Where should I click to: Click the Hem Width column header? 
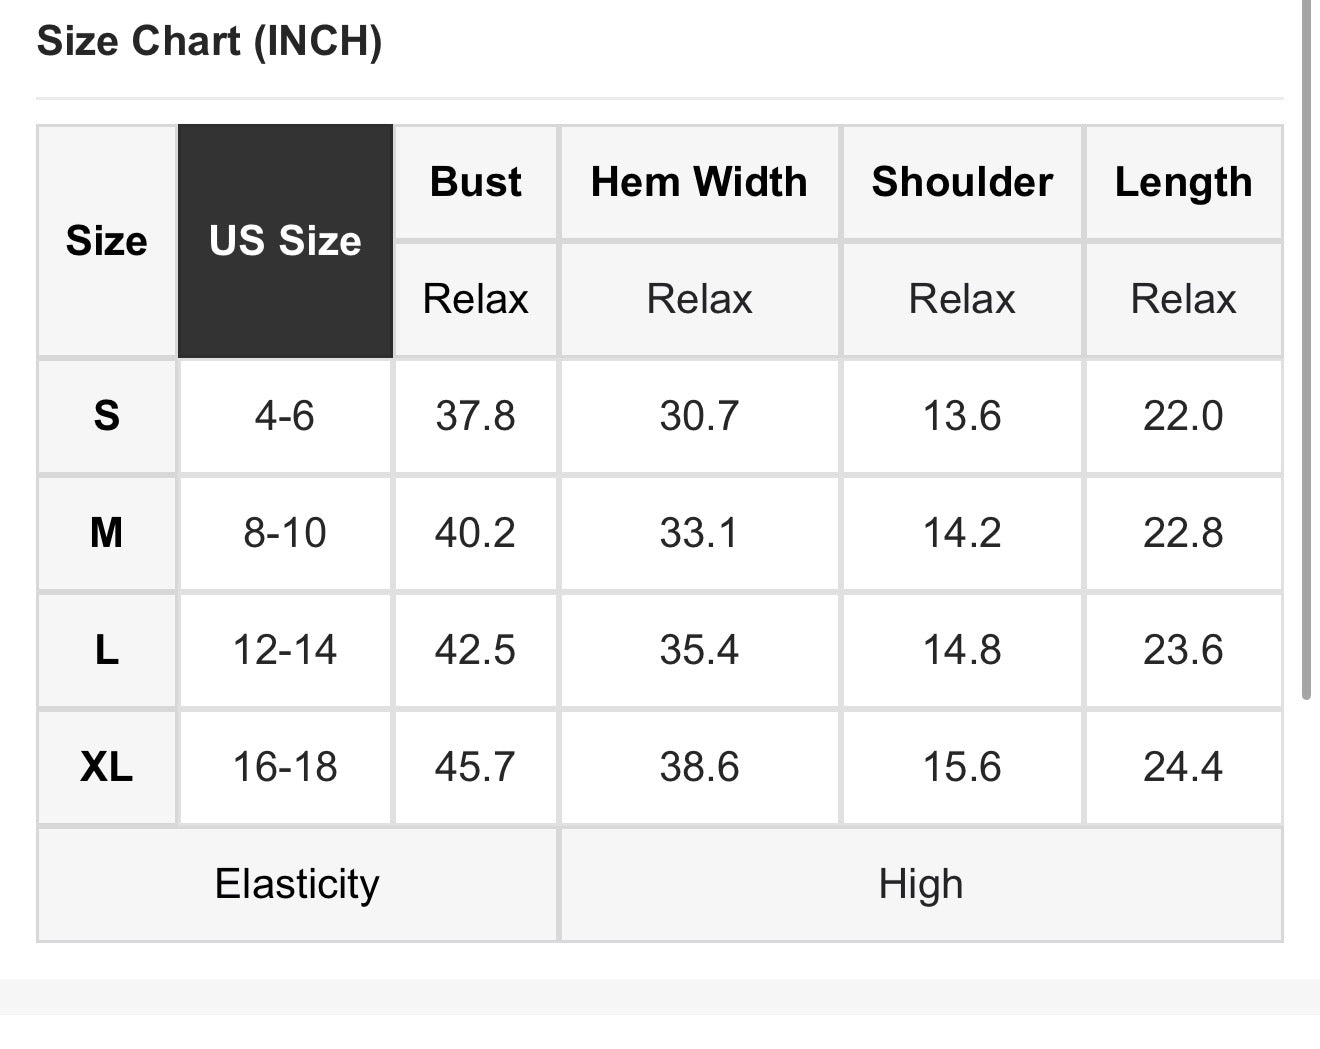coord(699,182)
